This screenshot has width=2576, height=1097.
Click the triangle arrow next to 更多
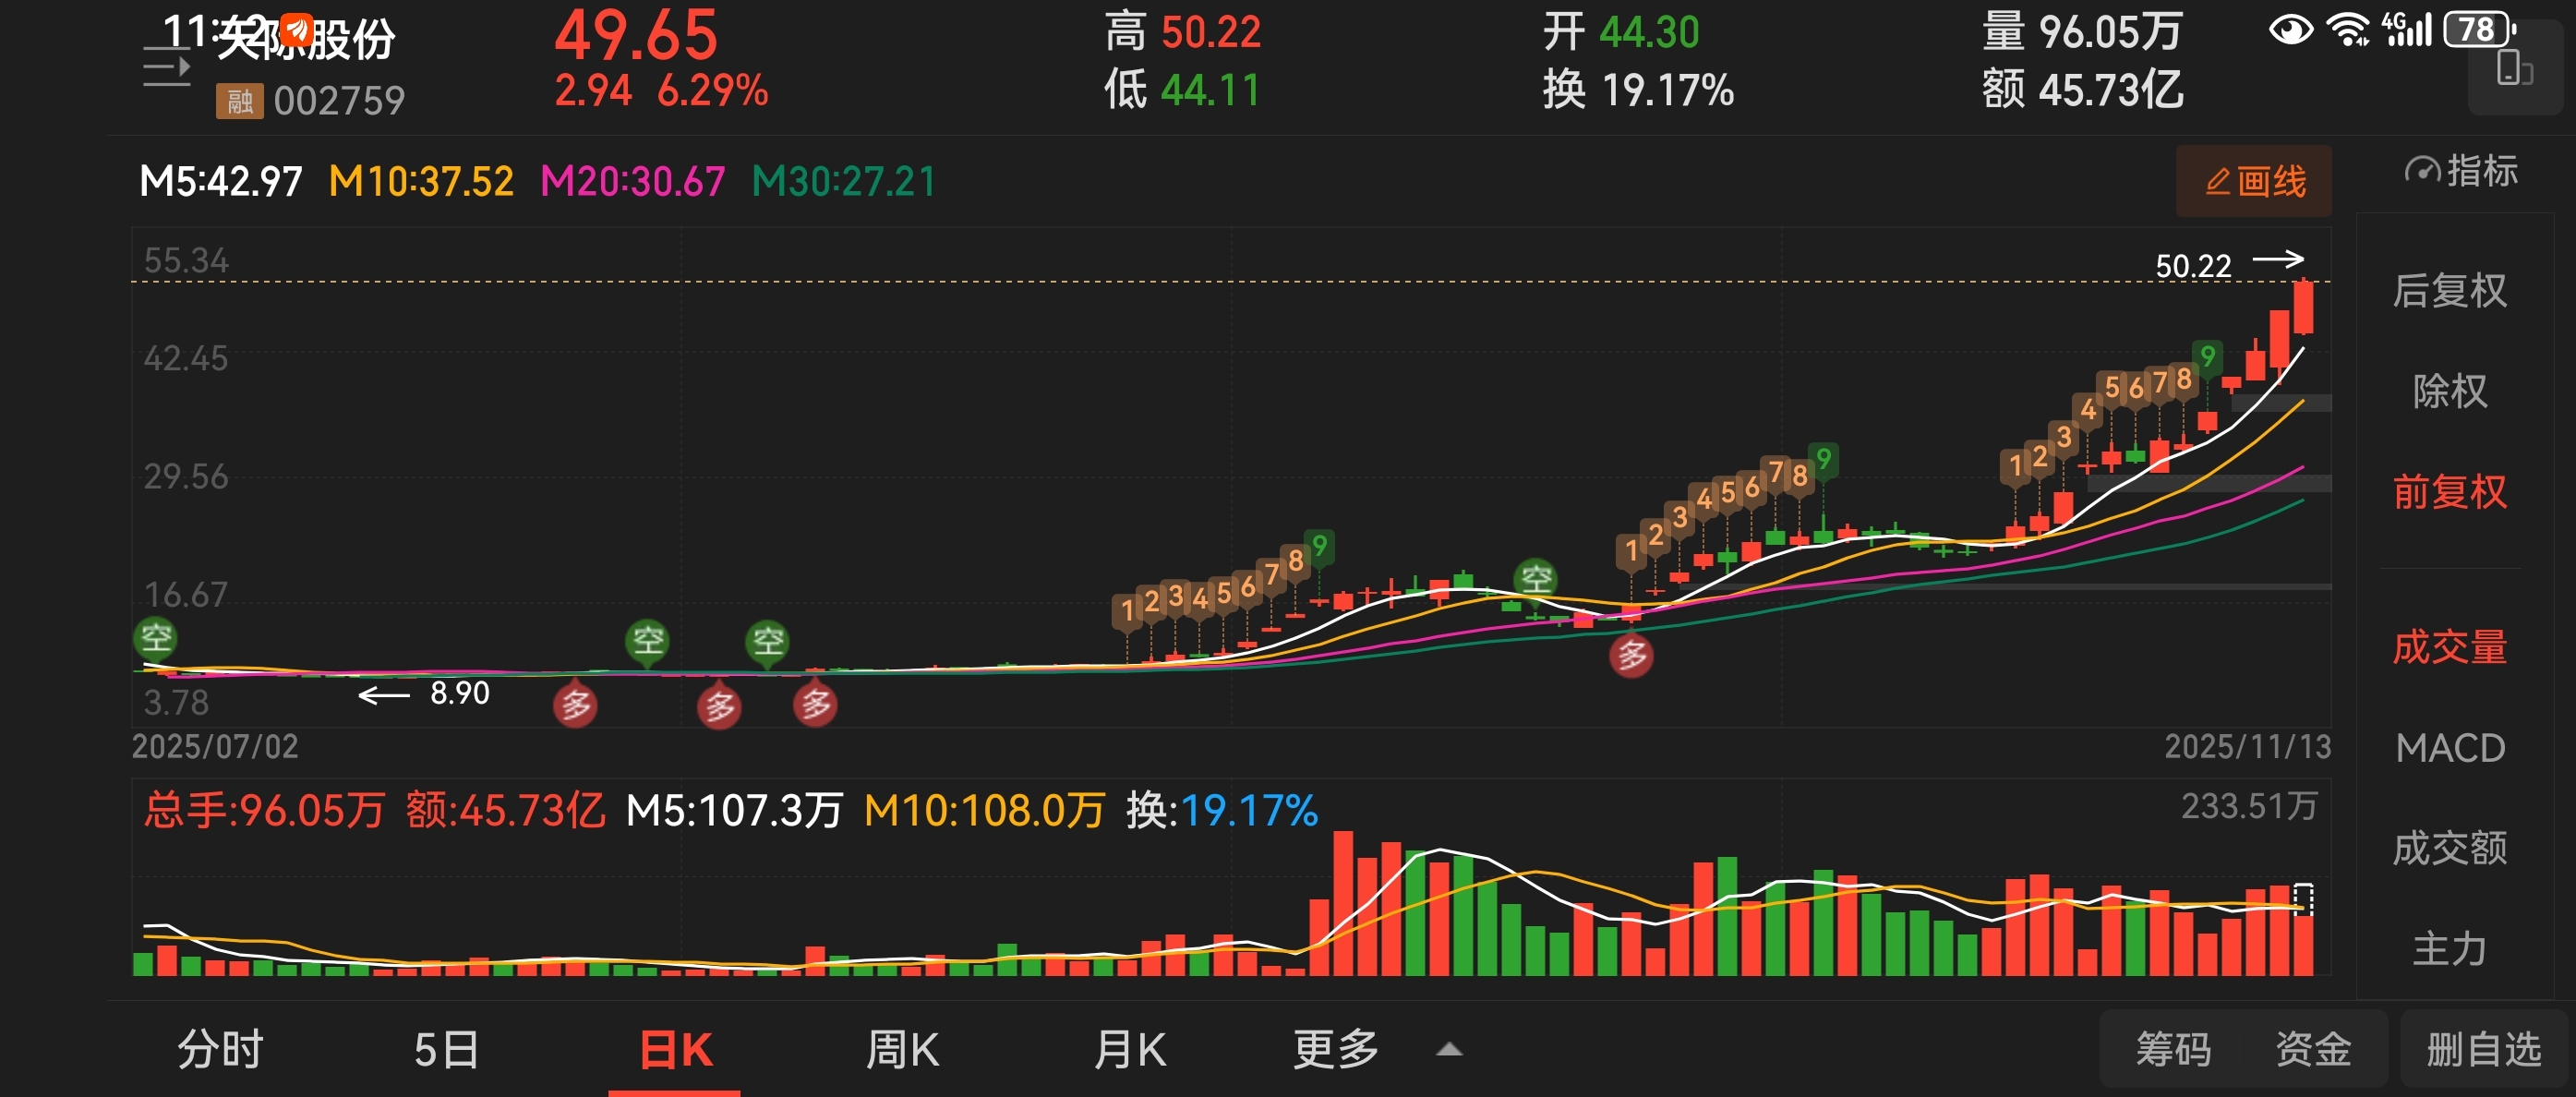click(x=1448, y=1050)
